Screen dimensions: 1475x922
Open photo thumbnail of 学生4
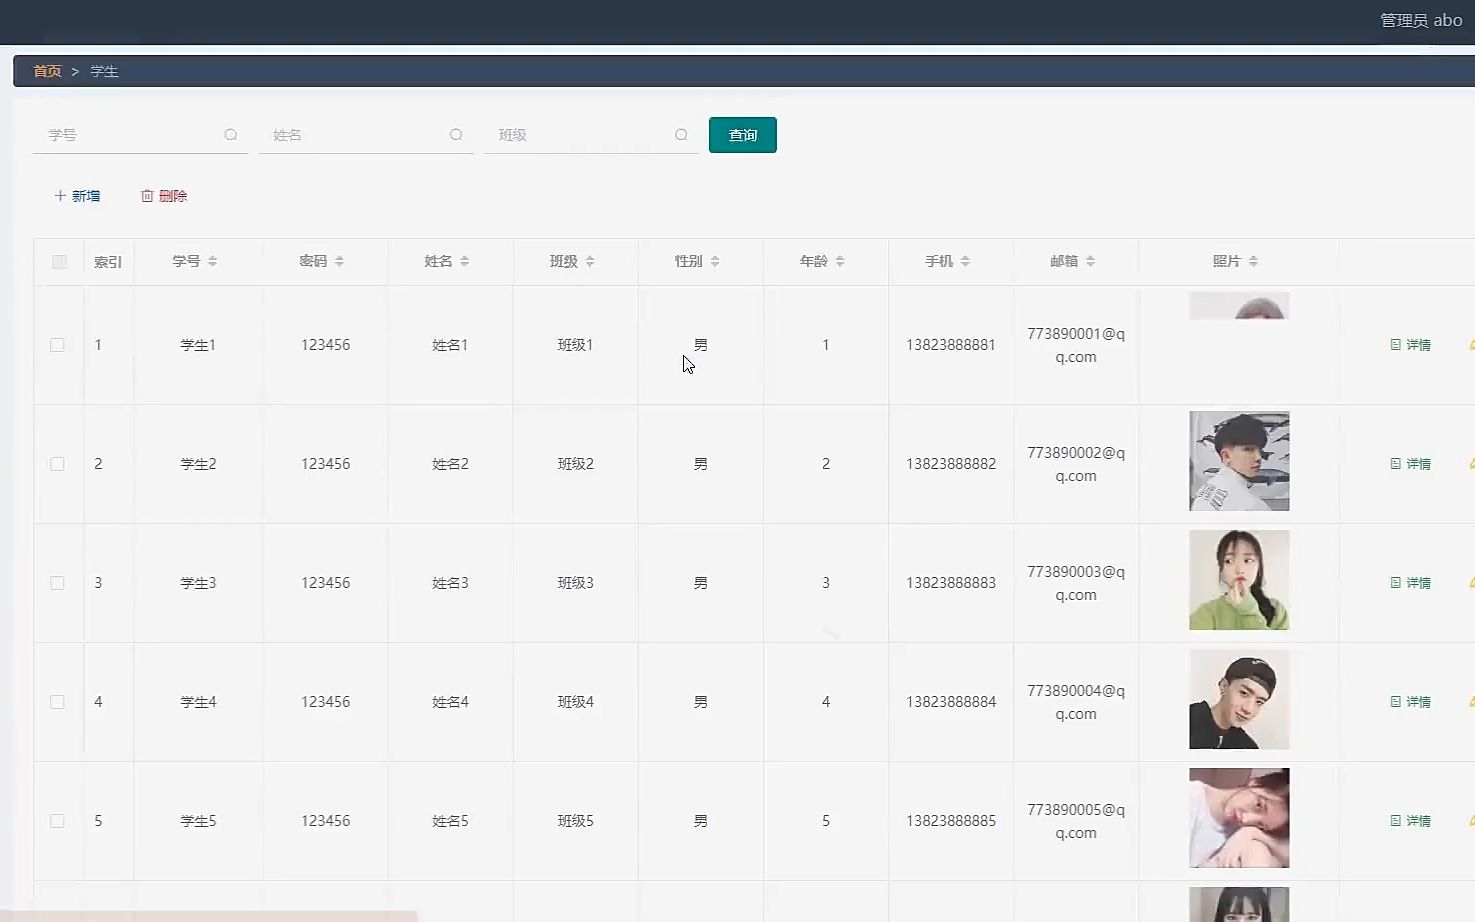click(x=1239, y=699)
